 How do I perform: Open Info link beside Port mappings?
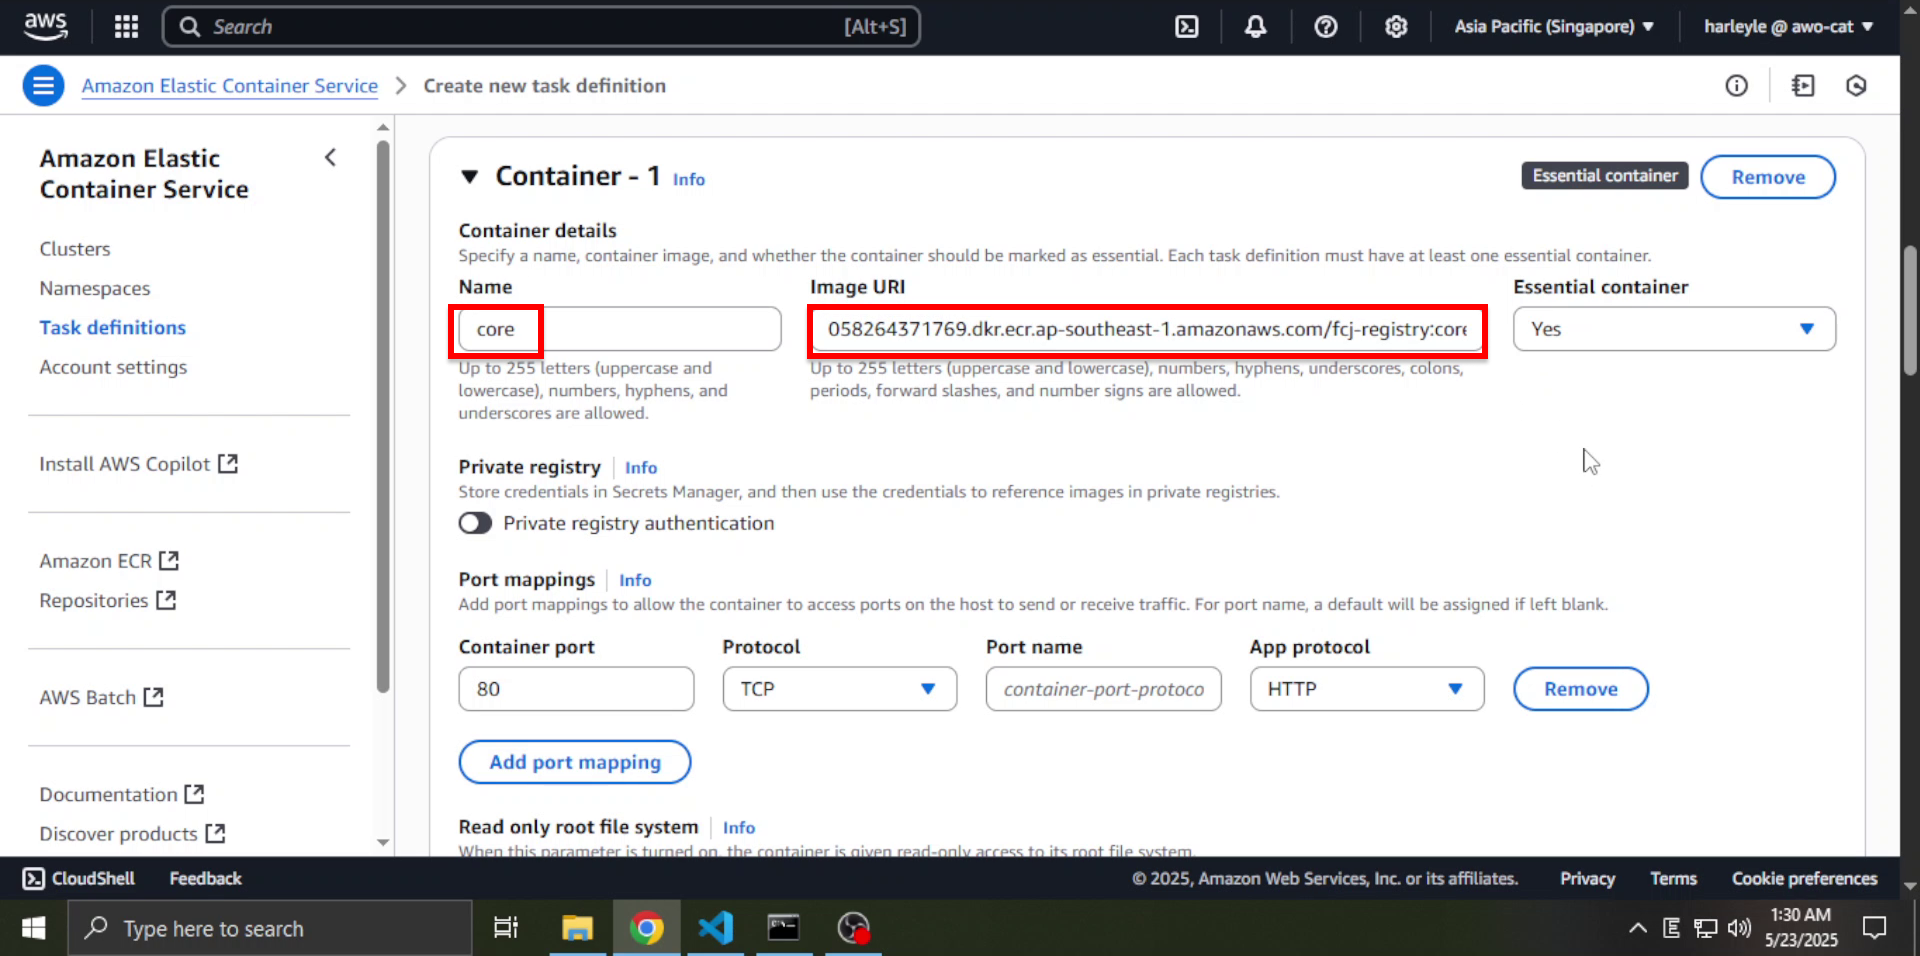(635, 580)
